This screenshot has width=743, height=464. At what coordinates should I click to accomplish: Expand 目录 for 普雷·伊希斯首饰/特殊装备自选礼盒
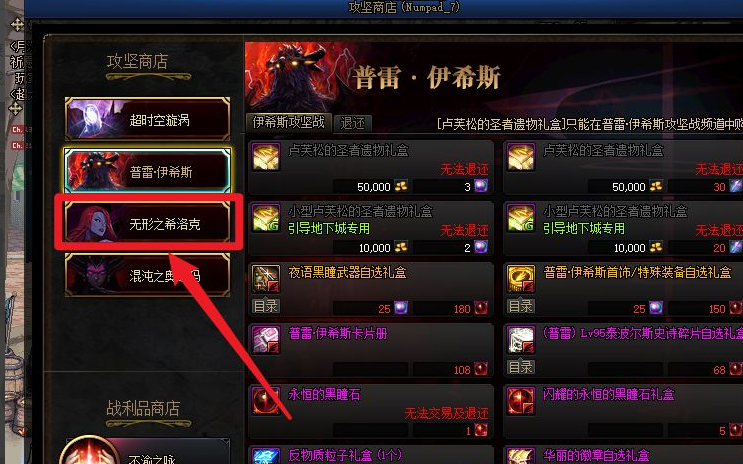(x=520, y=306)
